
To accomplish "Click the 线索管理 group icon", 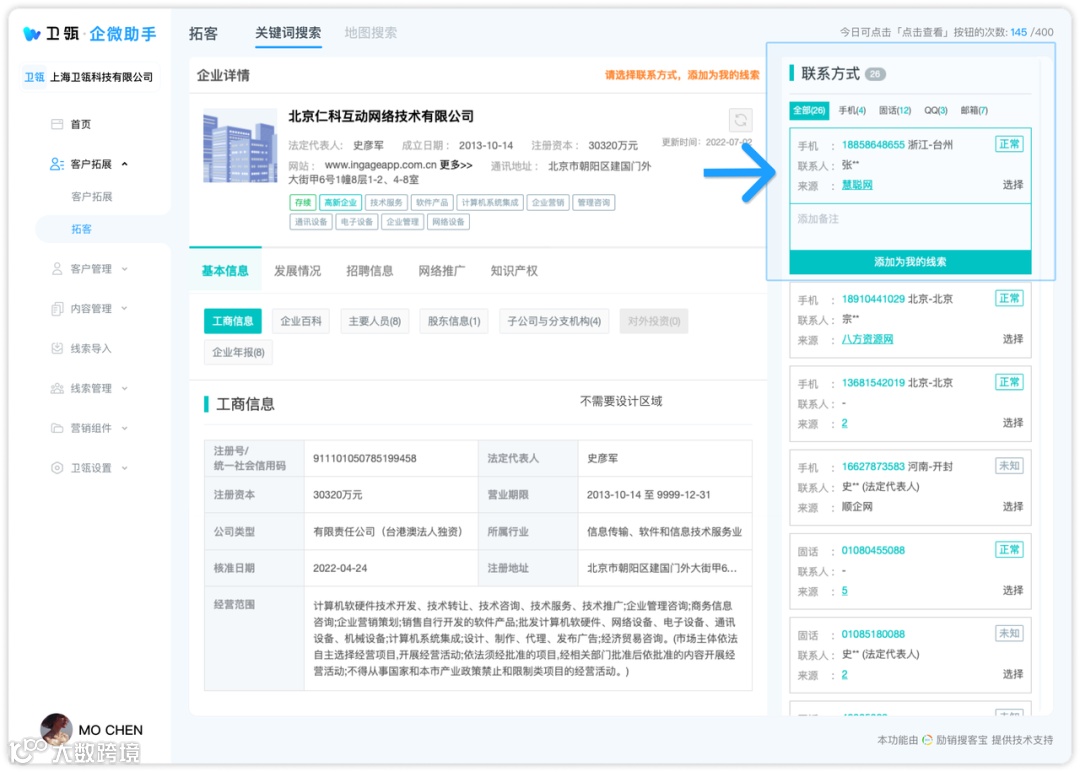I will click(x=57, y=388).
